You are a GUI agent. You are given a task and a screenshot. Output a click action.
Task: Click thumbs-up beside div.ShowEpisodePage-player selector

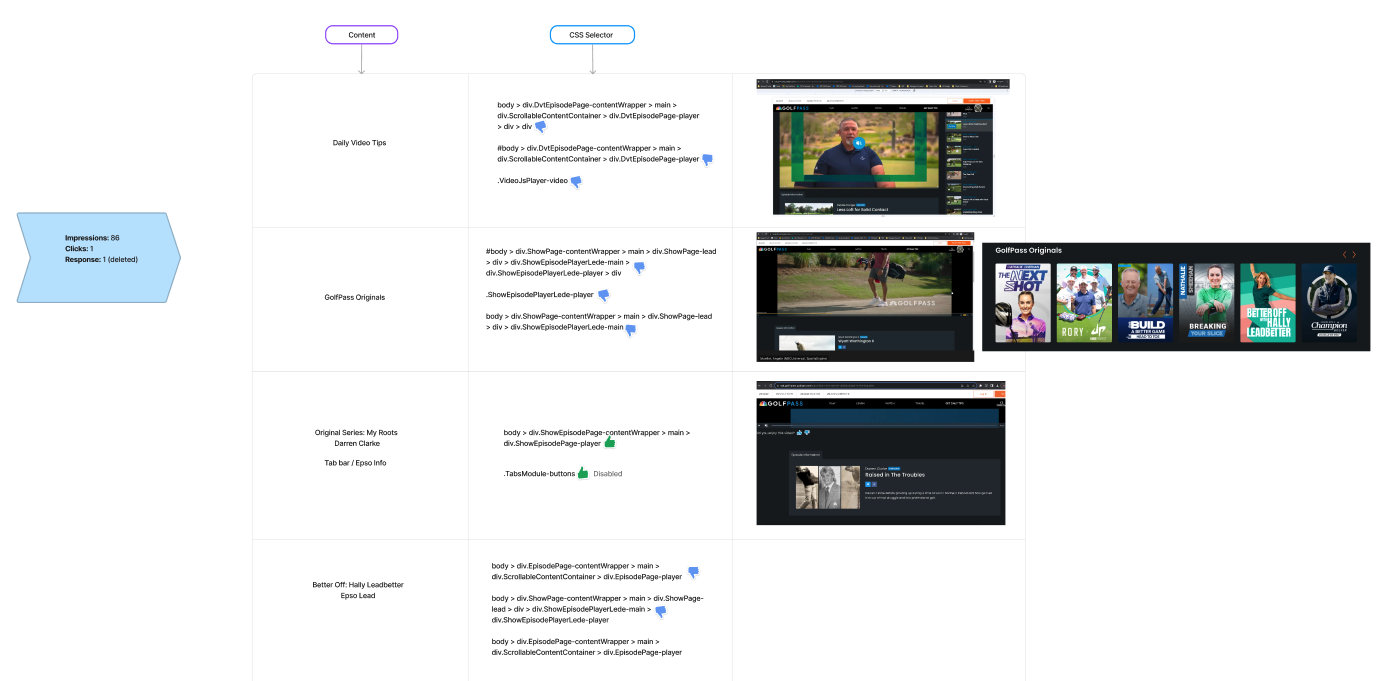tap(609, 442)
